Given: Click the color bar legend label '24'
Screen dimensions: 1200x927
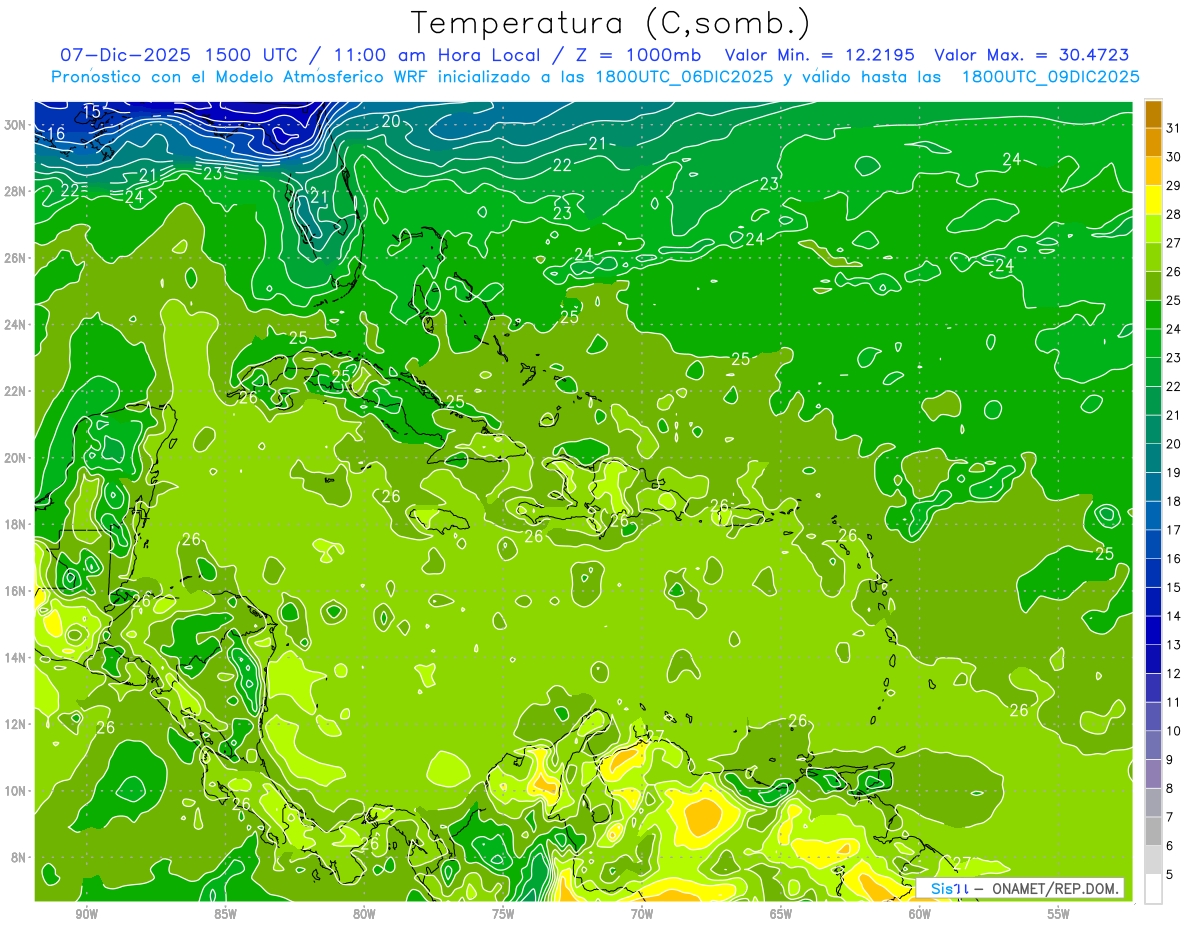Looking at the screenshot, I should pos(1173,329).
